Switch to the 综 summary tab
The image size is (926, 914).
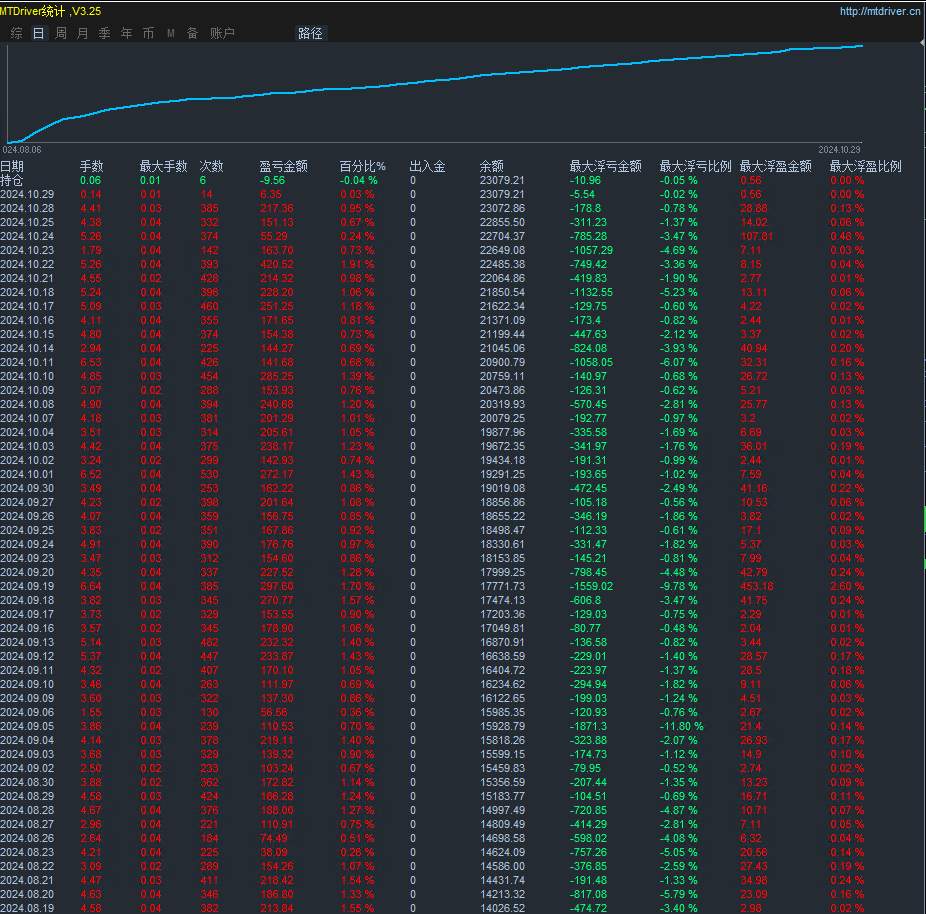click(x=17, y=33)
